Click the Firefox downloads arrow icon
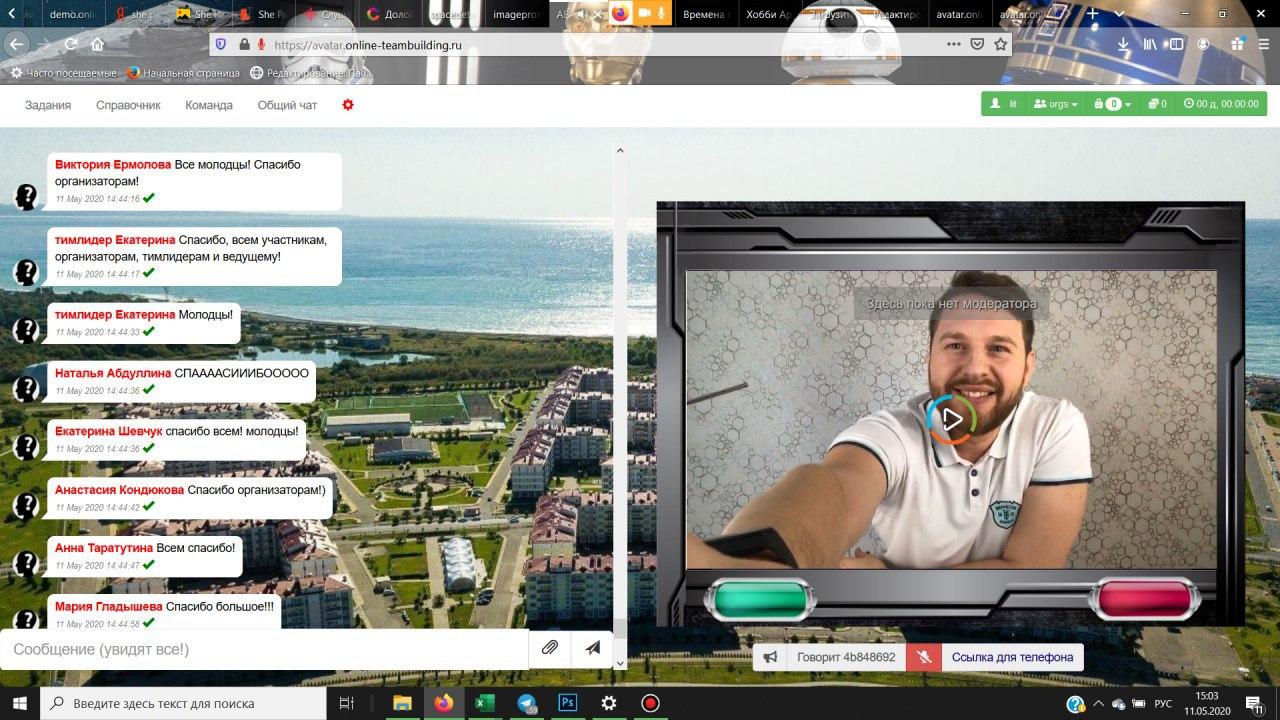Screen dimensions: 1280x720 pos(1123,44)
